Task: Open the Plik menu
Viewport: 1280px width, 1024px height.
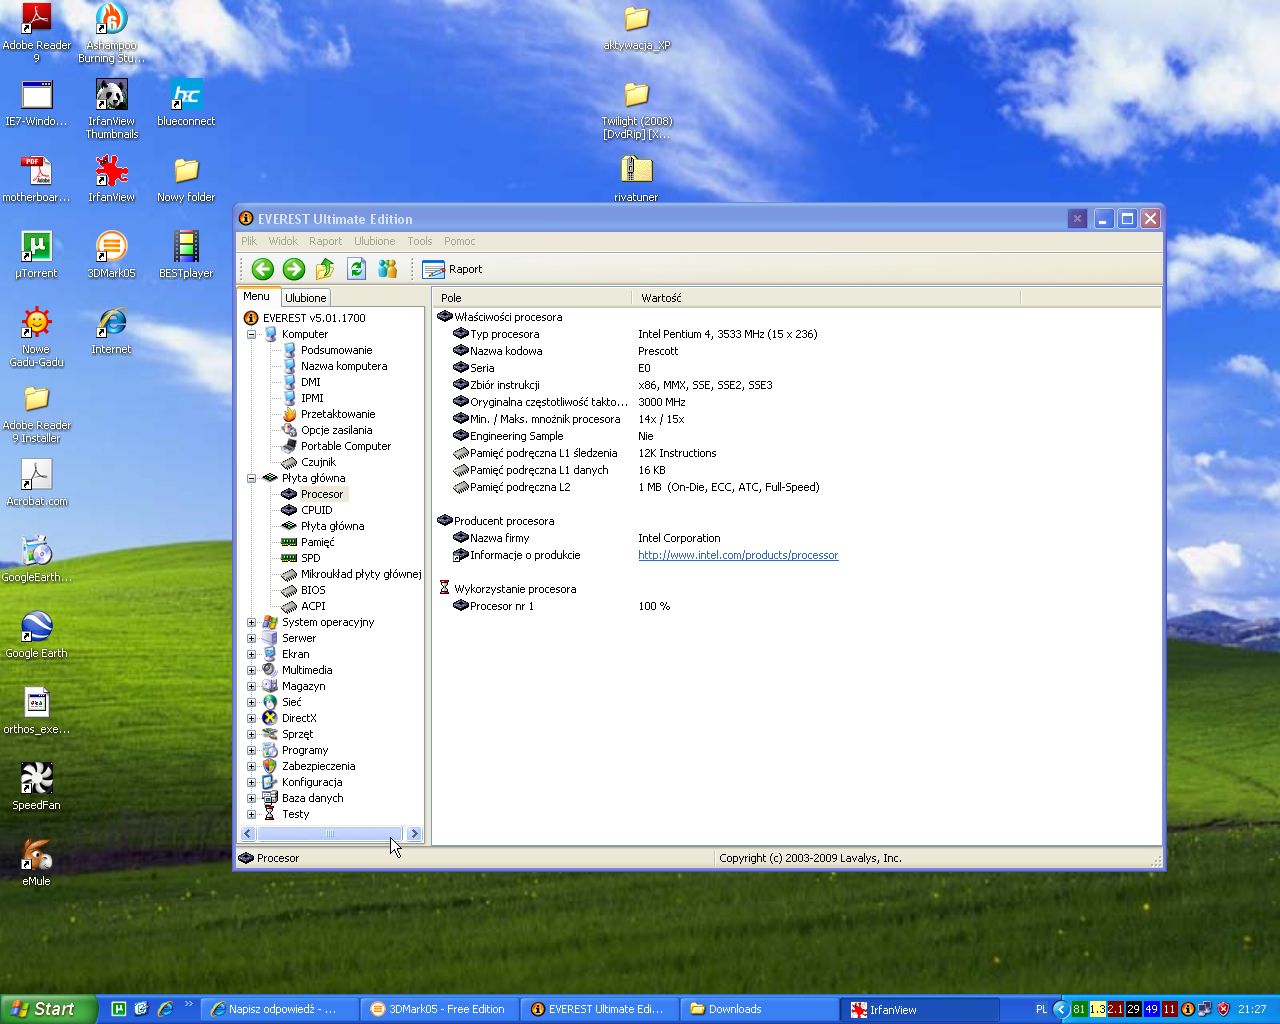Action: (249, 241)
